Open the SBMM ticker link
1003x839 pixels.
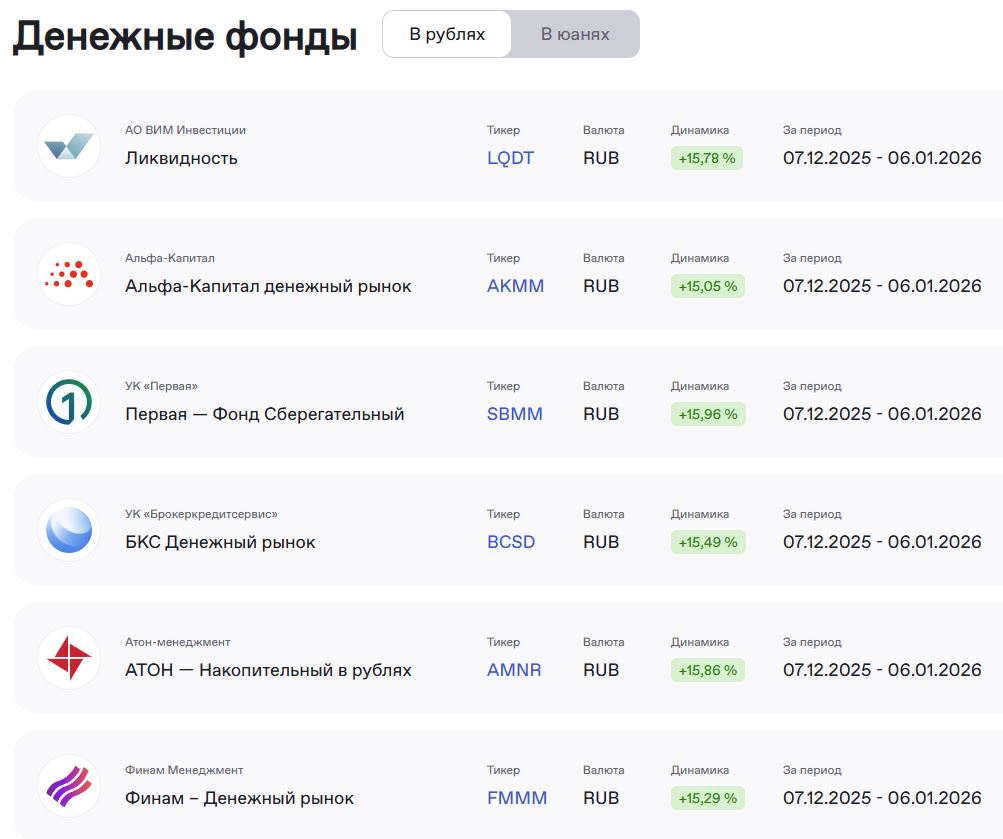tap(515, 414)
